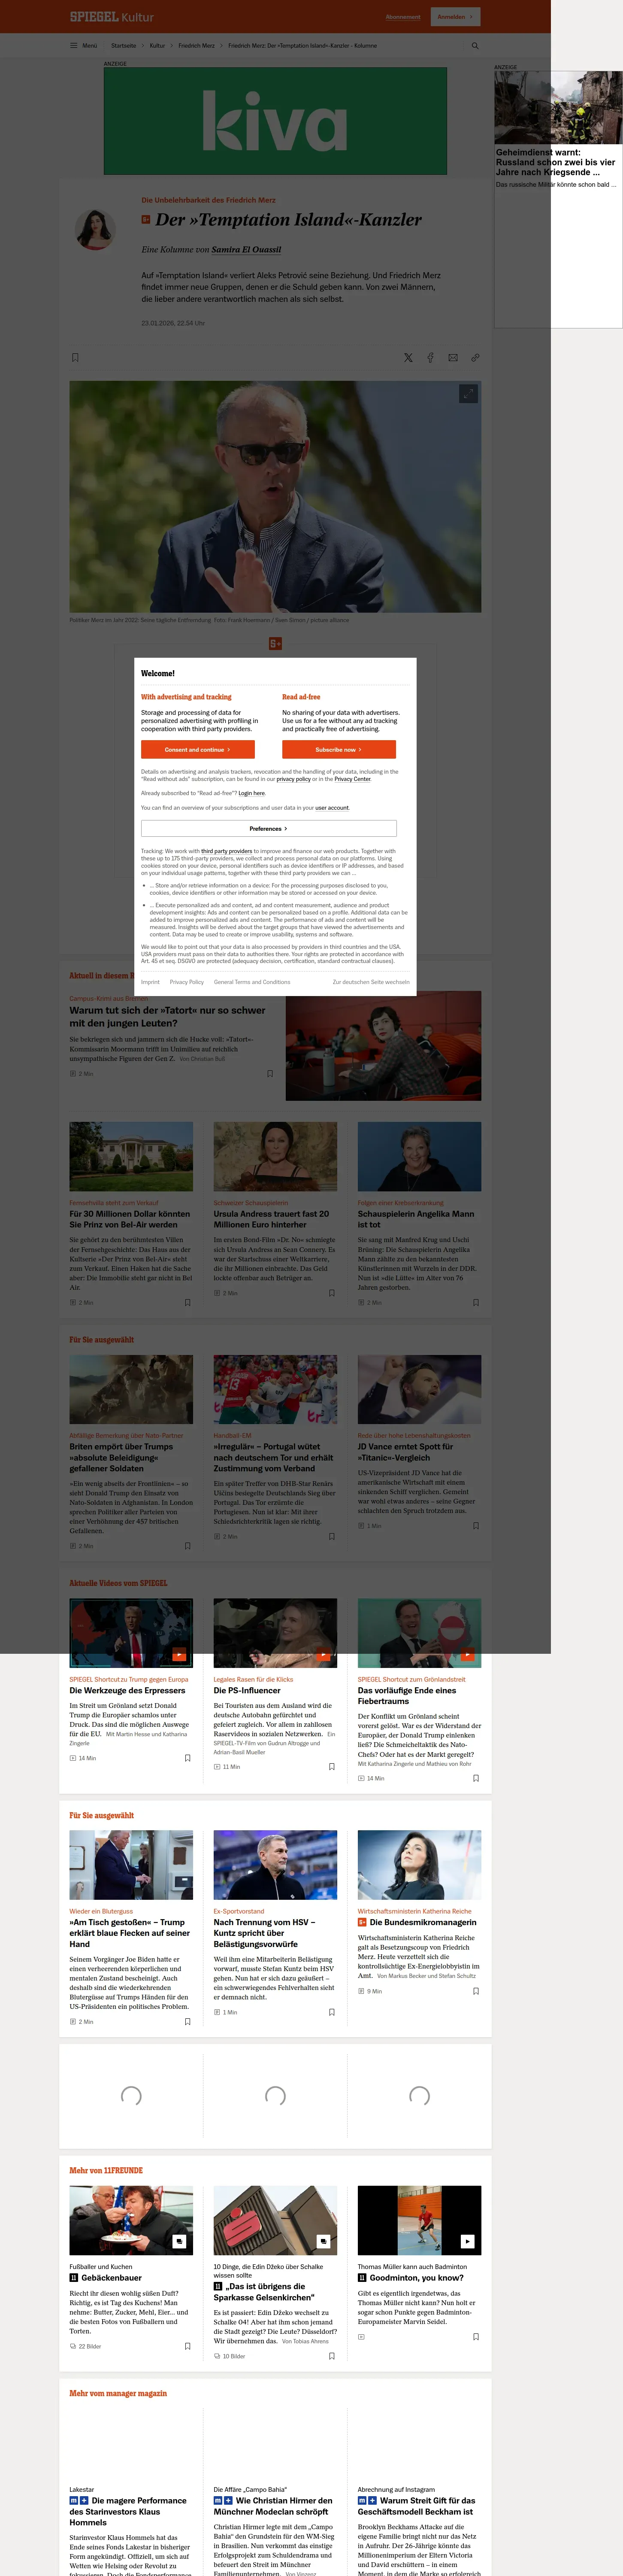623x2576 pixels.
Task: Open the privacy policy link in the dialog
Action: point(294,779)
